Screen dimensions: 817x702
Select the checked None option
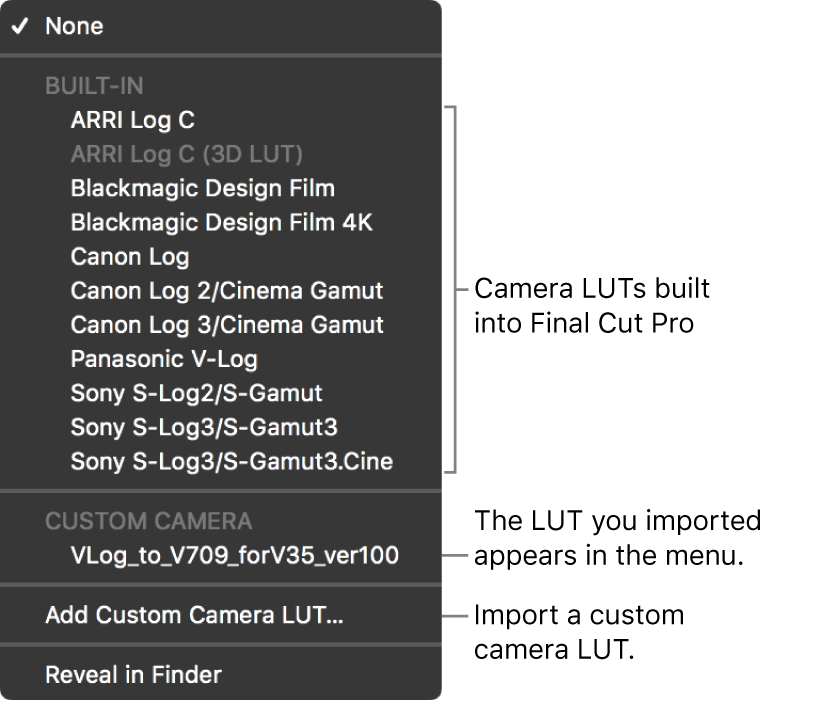click(220, 26)
